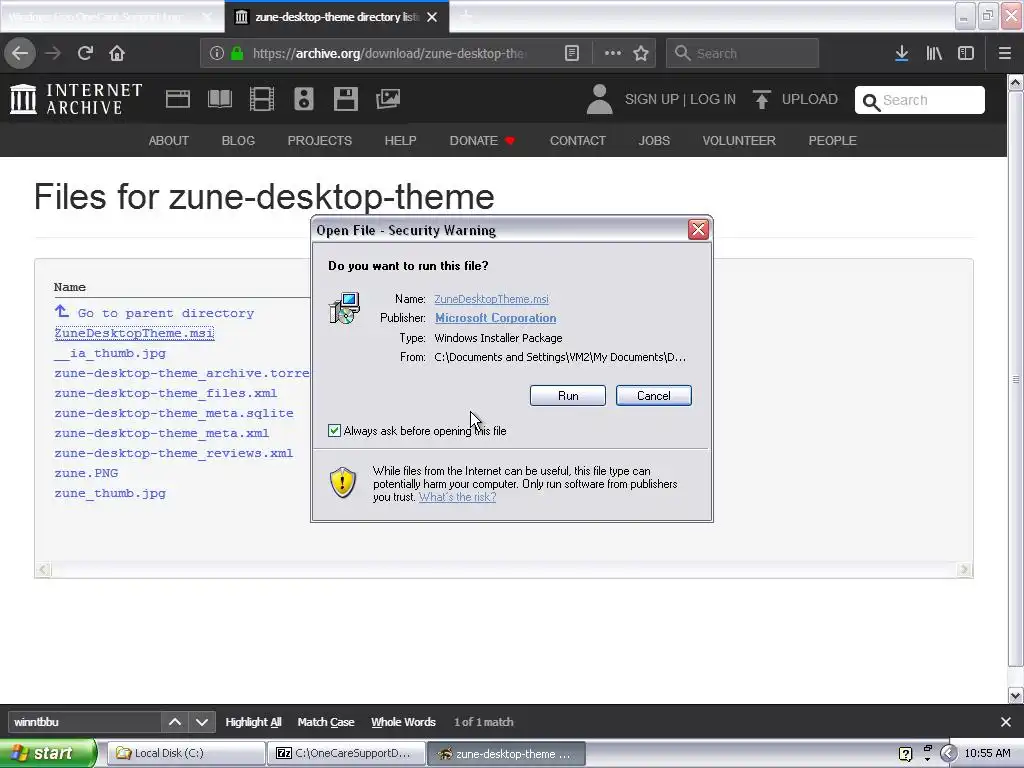Click Run in the security warning
Image resolution: width=1024 pixels, height=768 pixels.
point(568,396)
